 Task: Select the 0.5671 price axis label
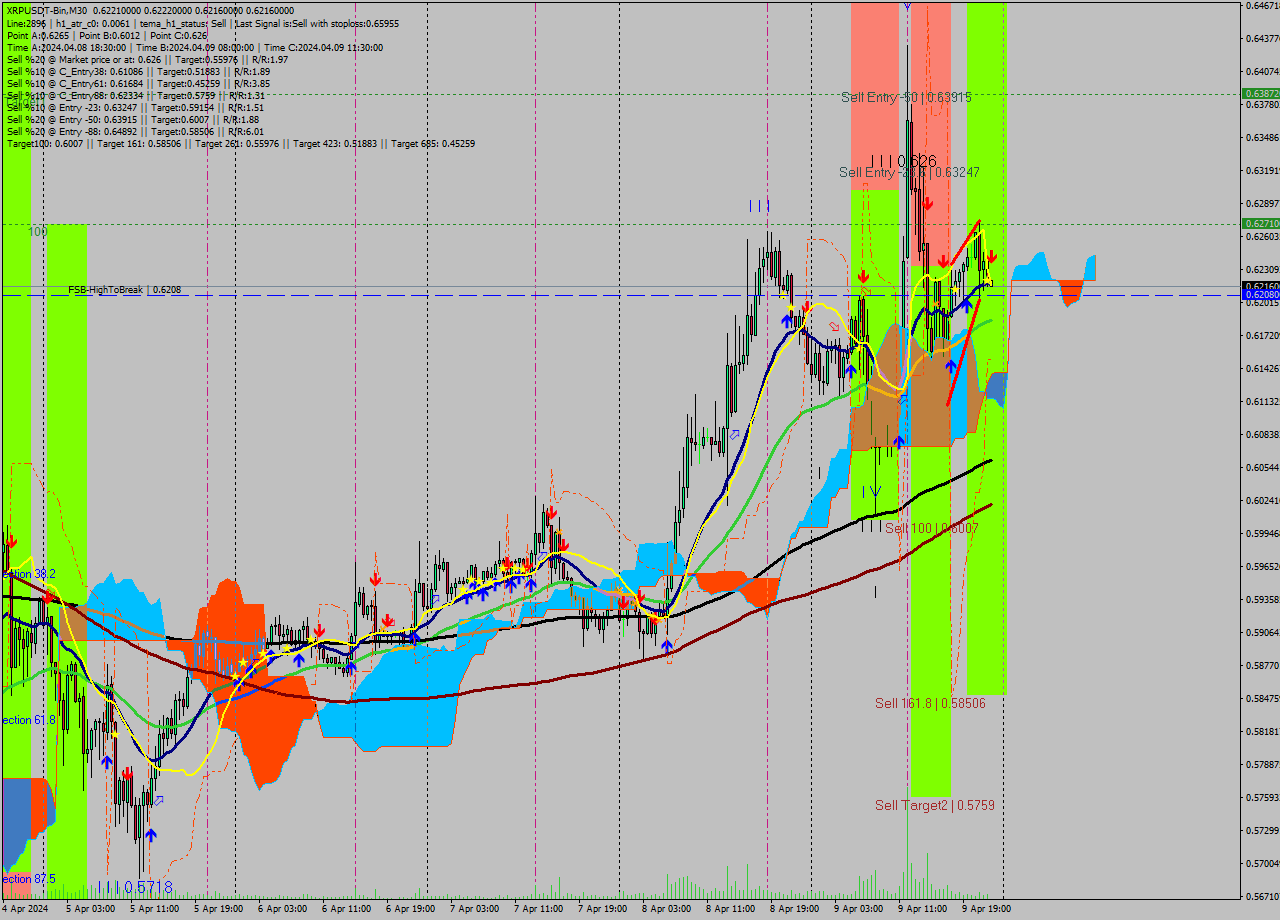pyautogui.click(x=1262, y=896)
